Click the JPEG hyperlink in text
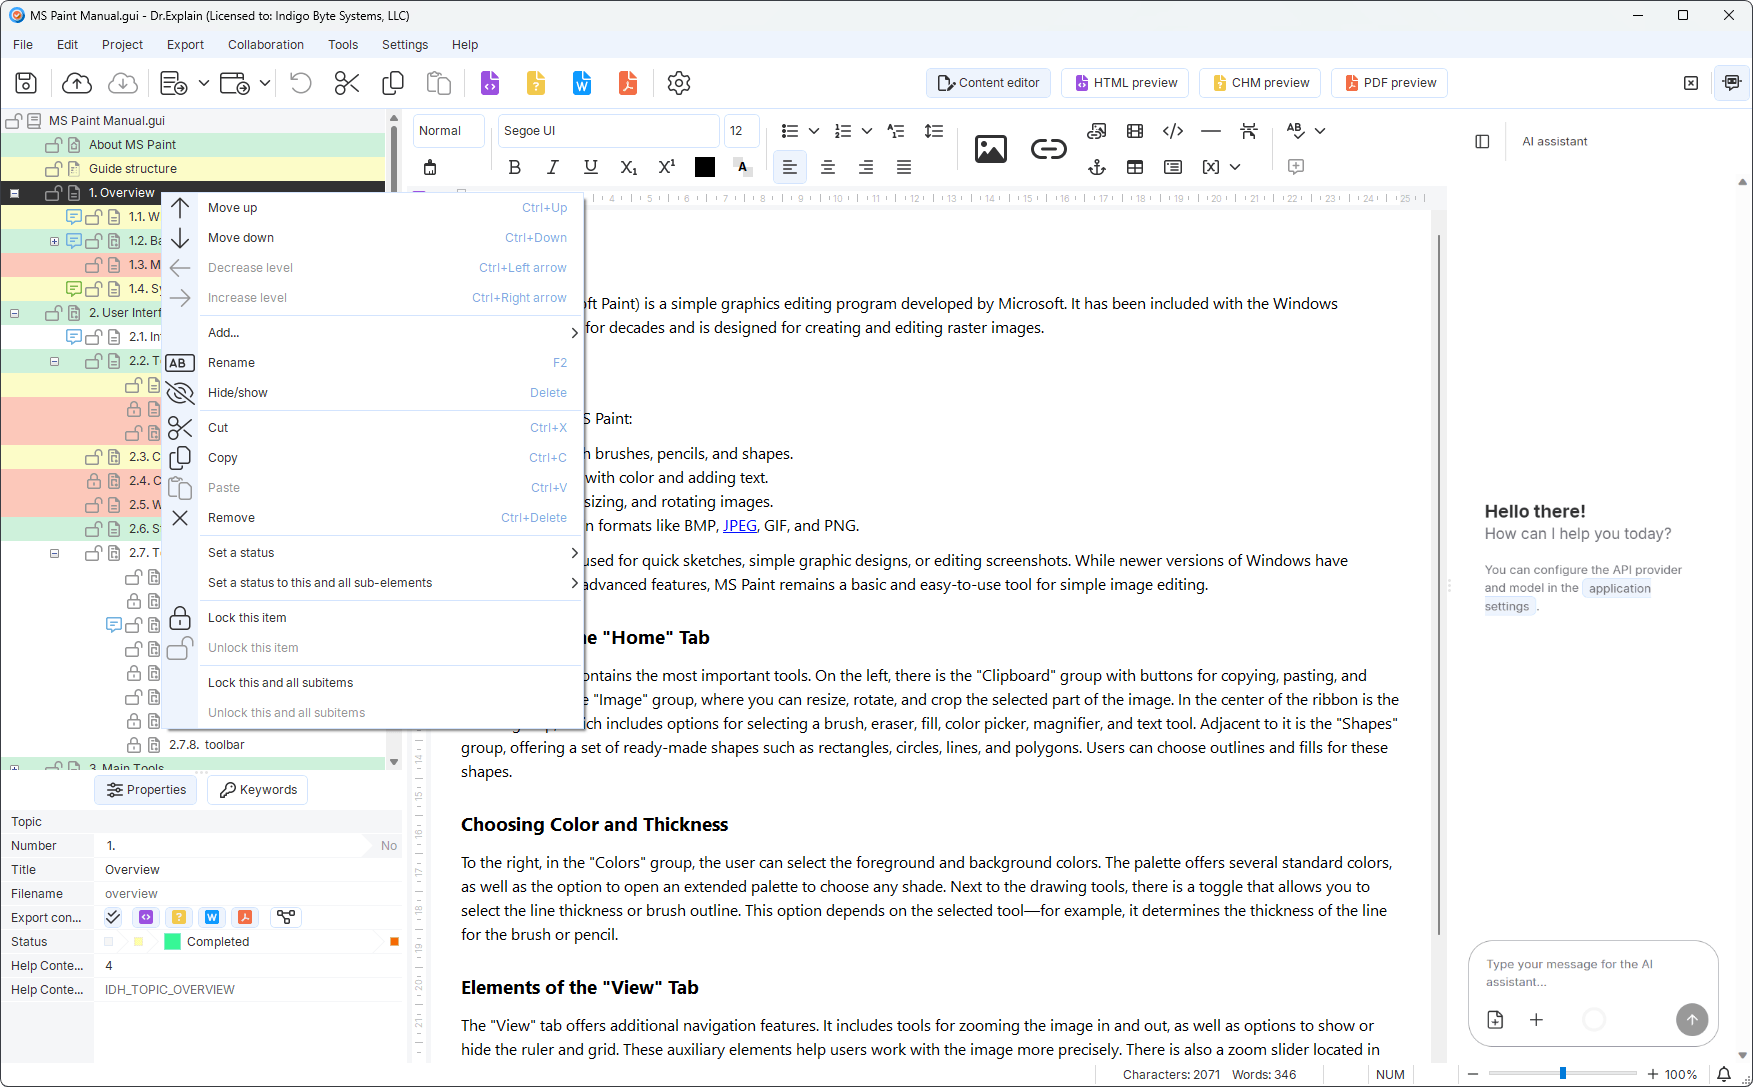The width and height of the screenshot is (1753, 1087). 740,526
